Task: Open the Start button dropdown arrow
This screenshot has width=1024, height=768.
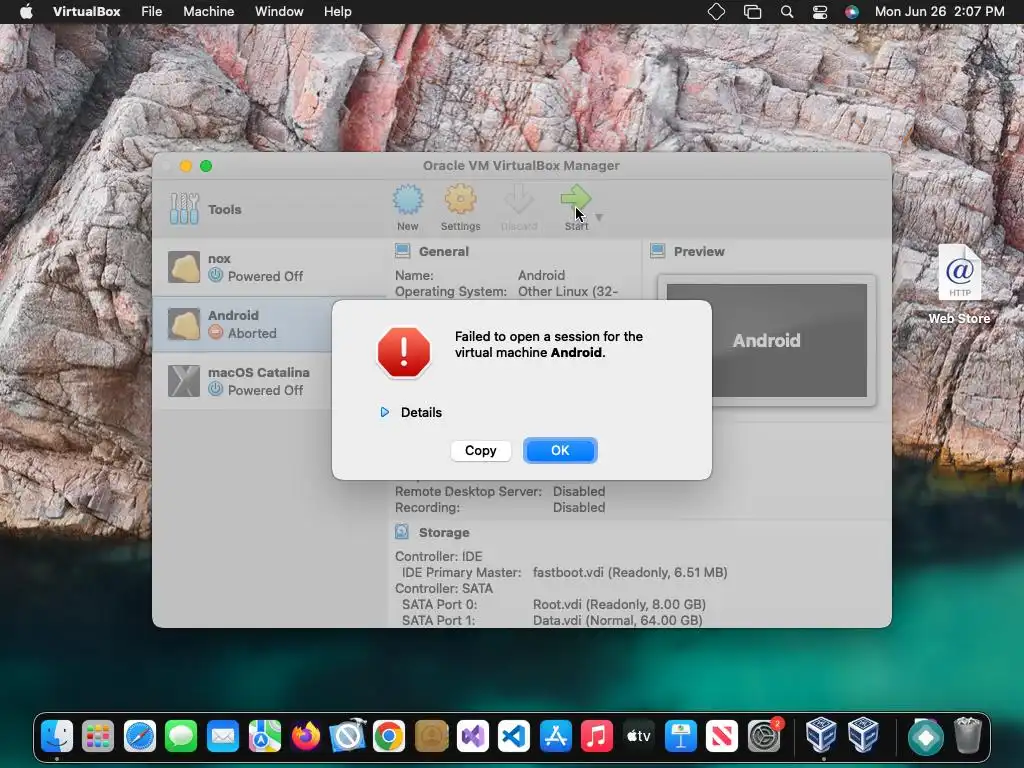Action: pos(599,217)
